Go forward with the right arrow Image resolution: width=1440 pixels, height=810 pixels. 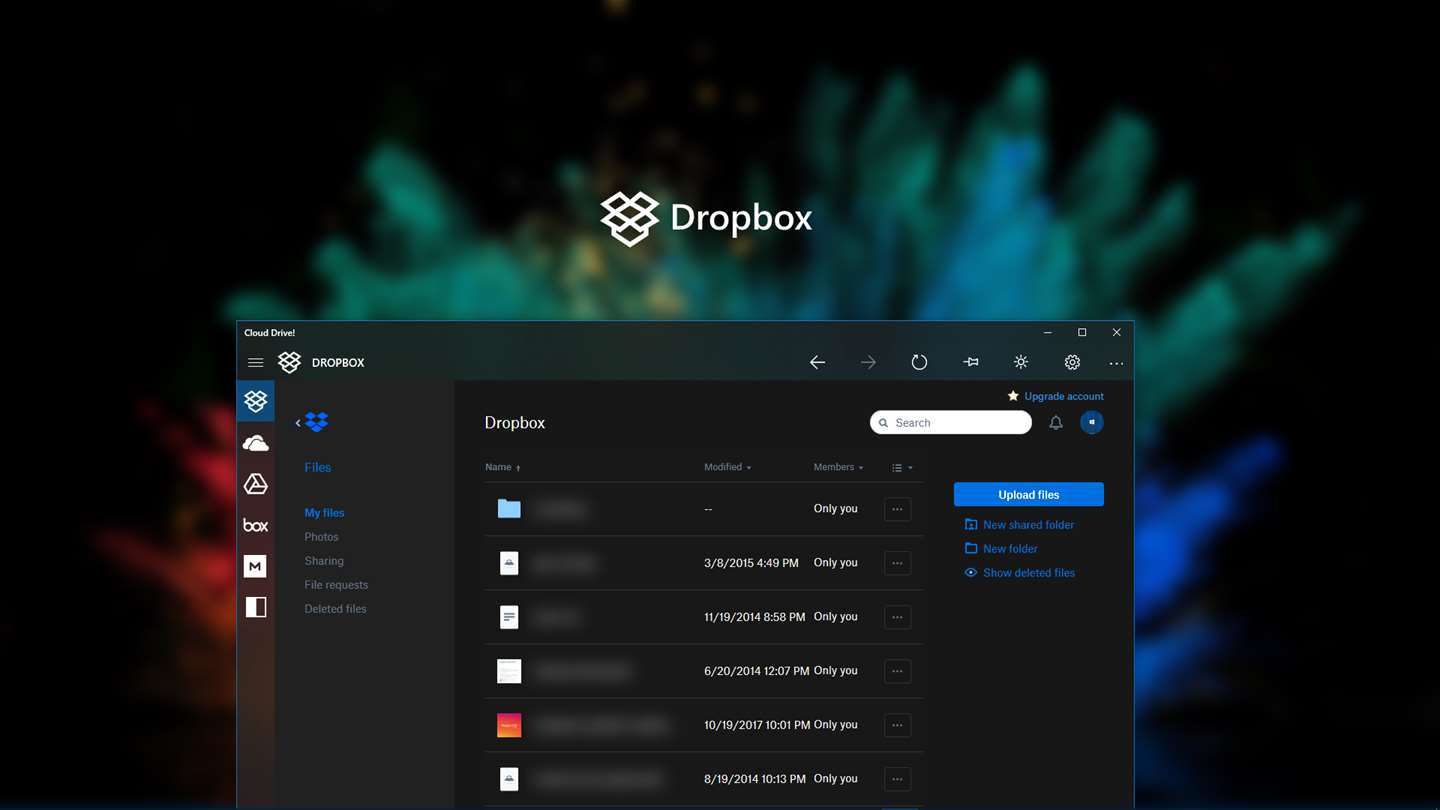pyautogui.click(x=868, y=362)
